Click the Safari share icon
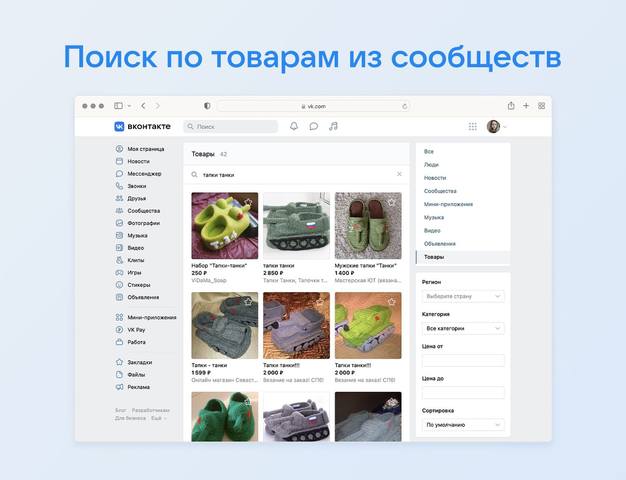The width and height of the screenshot is (626, 480). point(511,105)
